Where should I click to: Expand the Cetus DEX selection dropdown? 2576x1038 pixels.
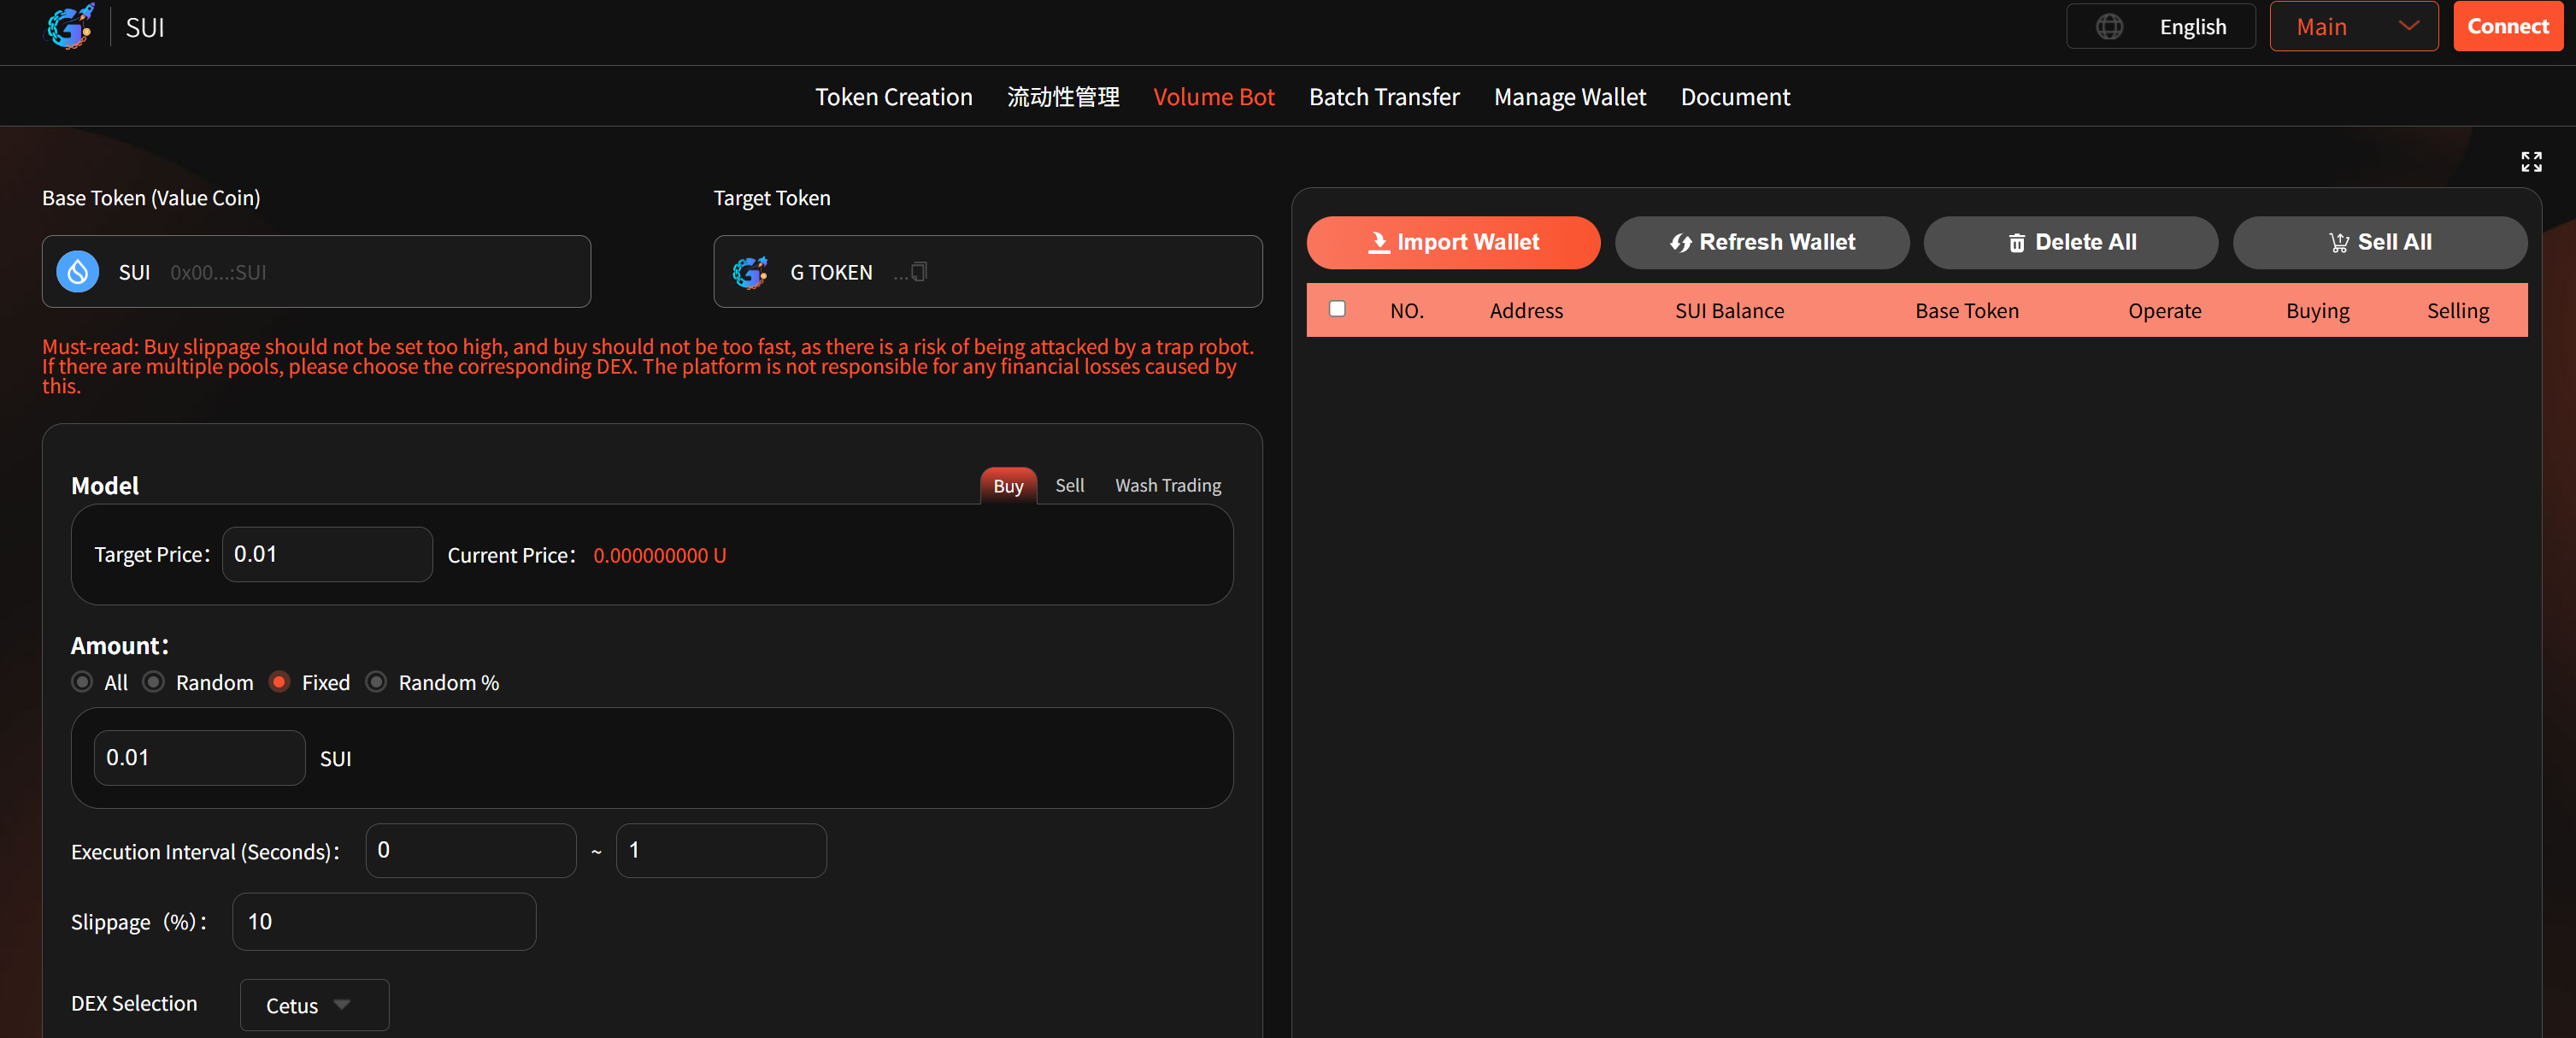click(x=313, y=1005)
